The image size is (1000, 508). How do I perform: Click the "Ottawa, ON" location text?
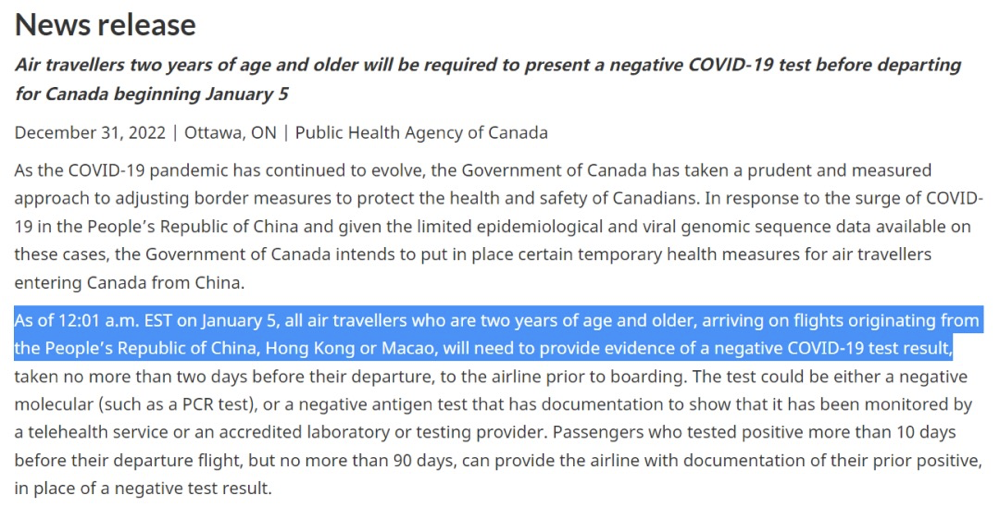(x=230, y=133)
